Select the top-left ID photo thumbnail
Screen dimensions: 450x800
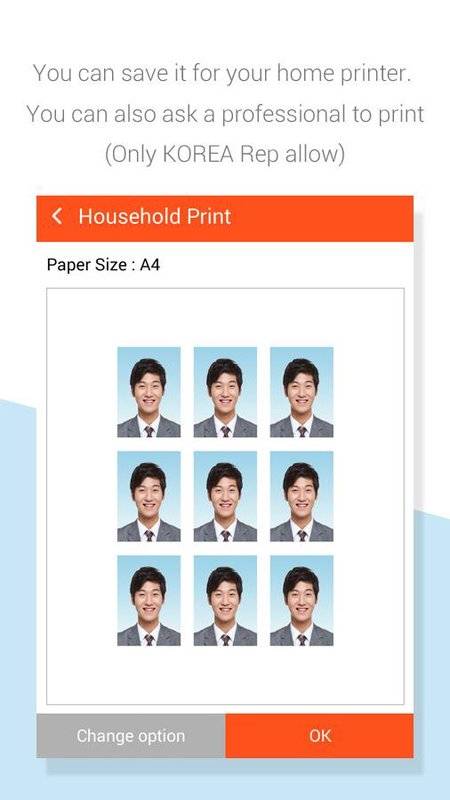coord(148,392)
